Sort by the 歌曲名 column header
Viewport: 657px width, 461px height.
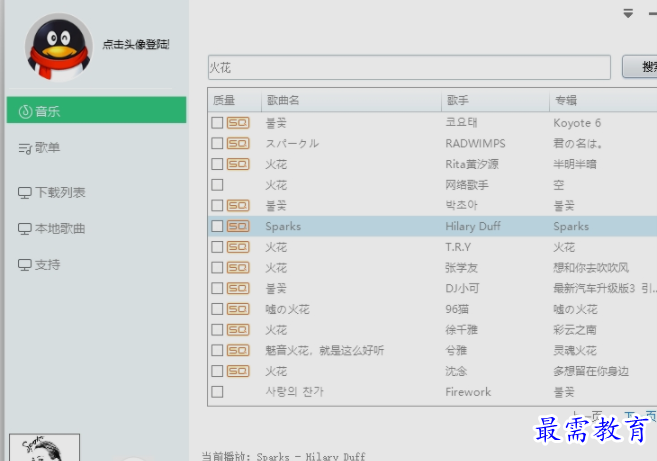click(x=351, y=100)
